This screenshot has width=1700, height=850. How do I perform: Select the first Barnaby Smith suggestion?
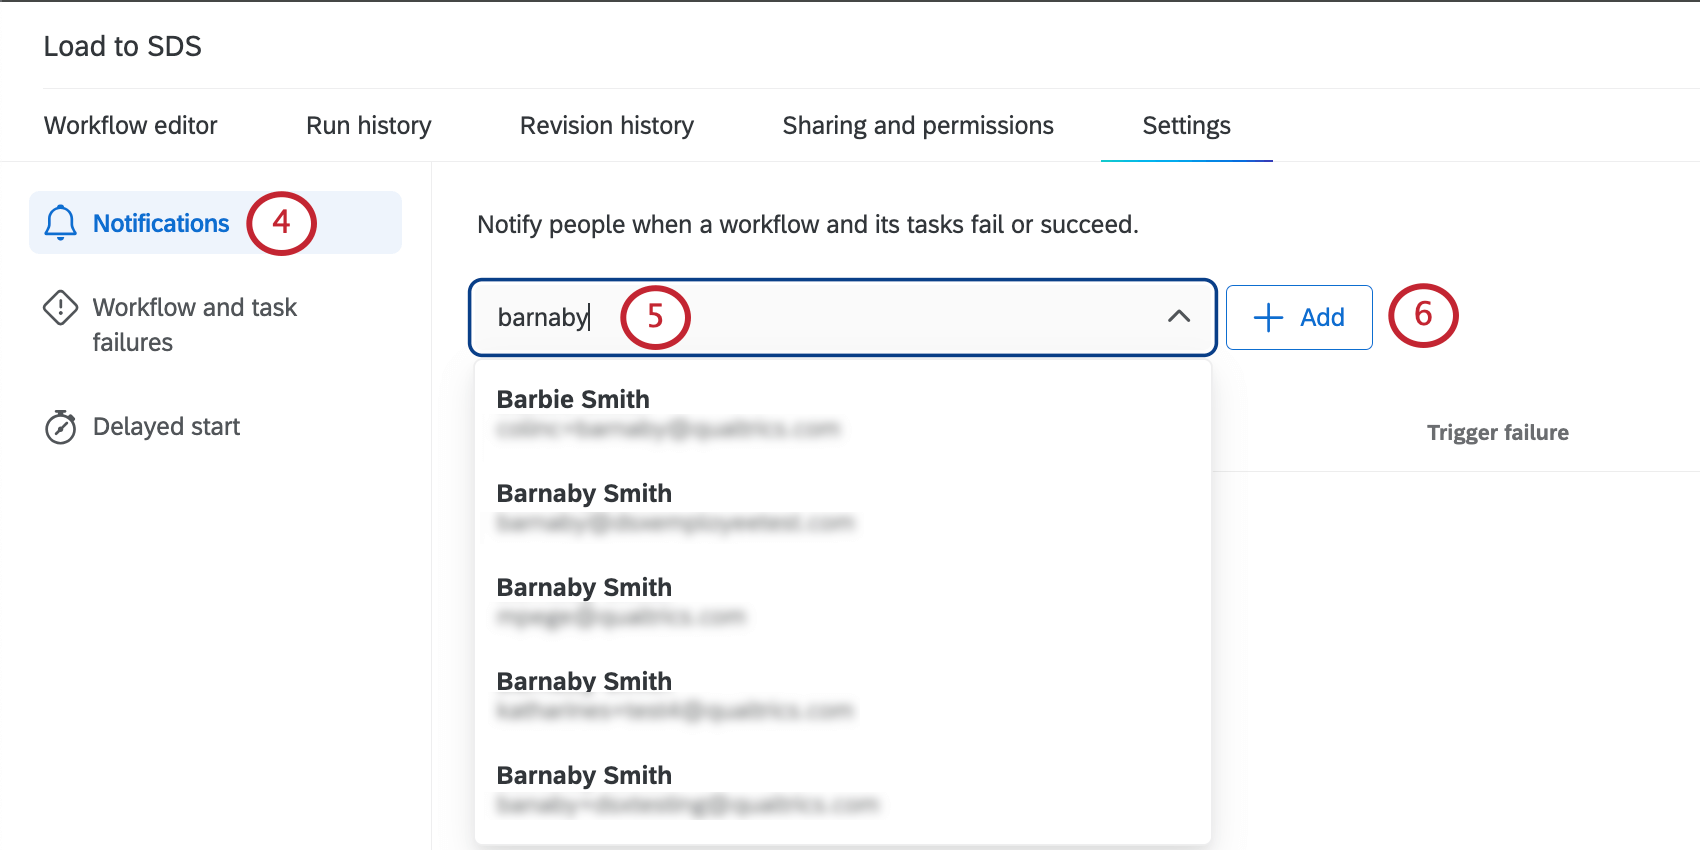click(584, 493)
